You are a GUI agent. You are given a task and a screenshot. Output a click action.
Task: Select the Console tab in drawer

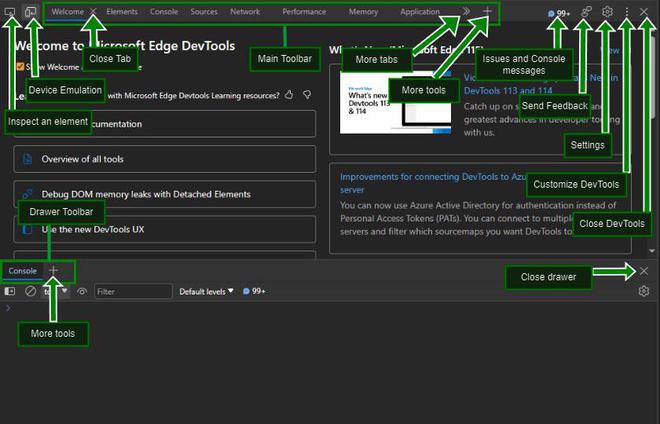[23, 271]
